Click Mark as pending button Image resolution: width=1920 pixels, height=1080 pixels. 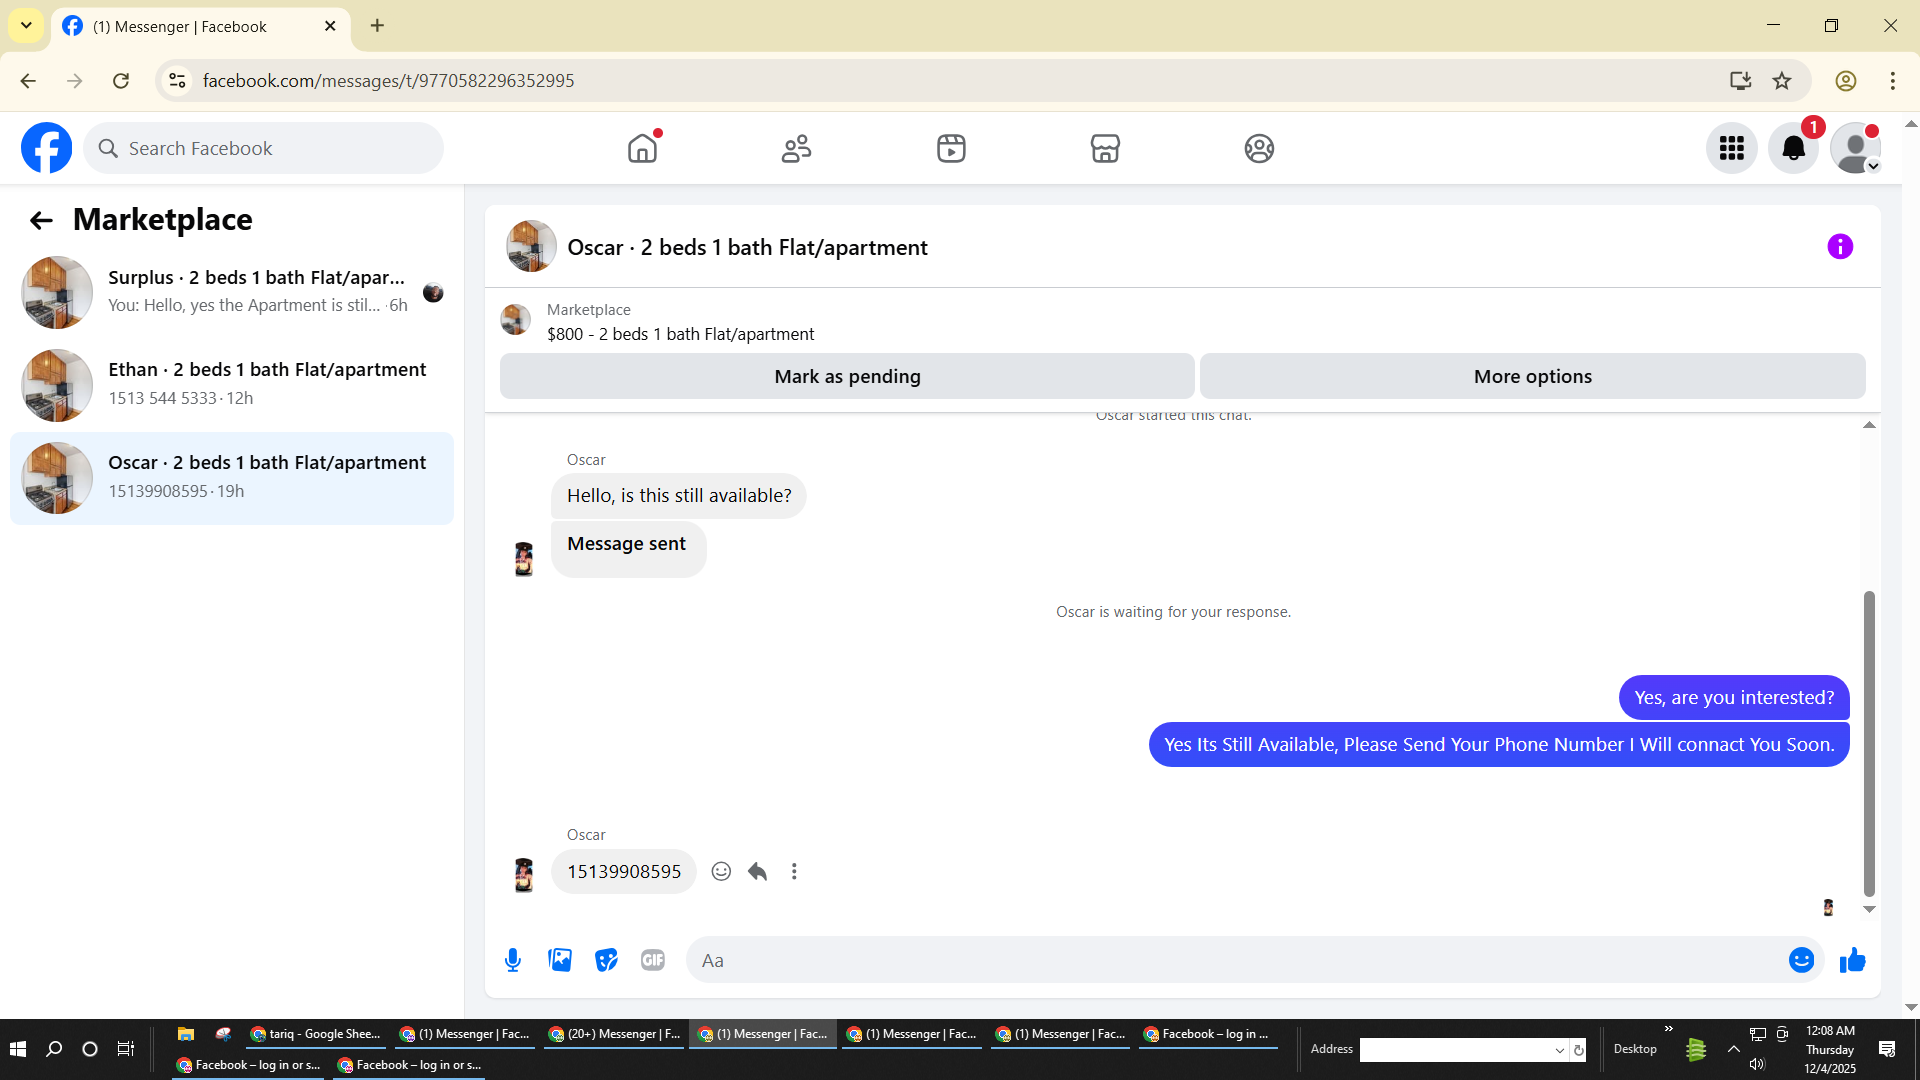[x=847, y=376]
